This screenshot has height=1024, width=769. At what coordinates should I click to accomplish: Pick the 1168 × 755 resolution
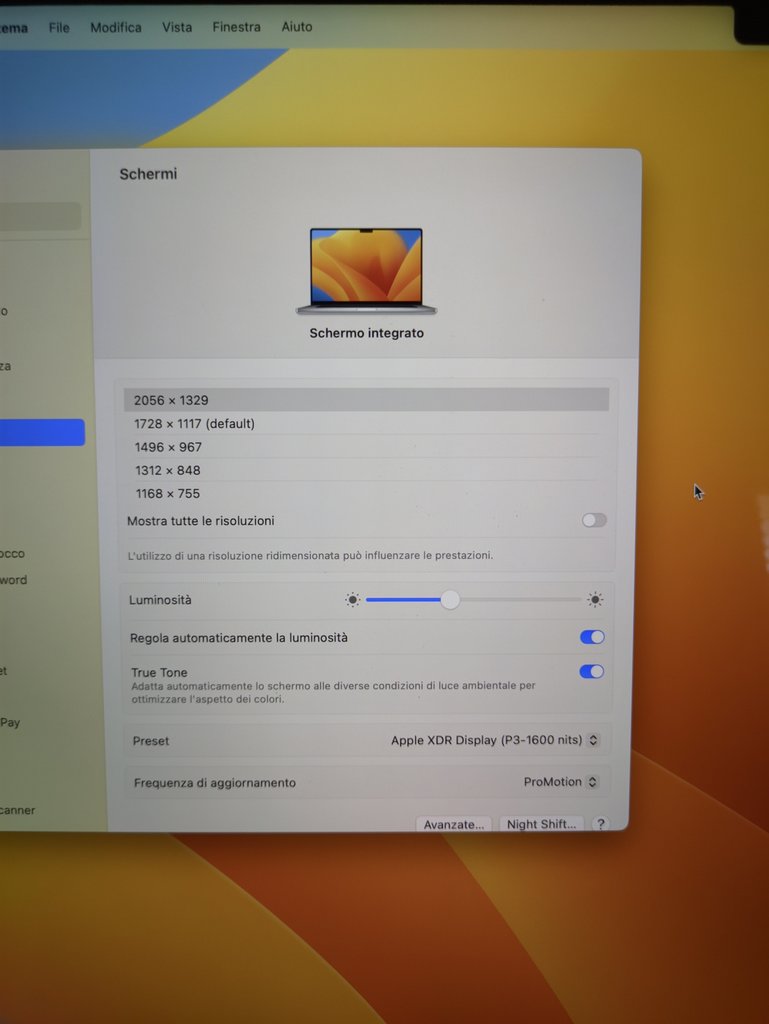(366, 494)
